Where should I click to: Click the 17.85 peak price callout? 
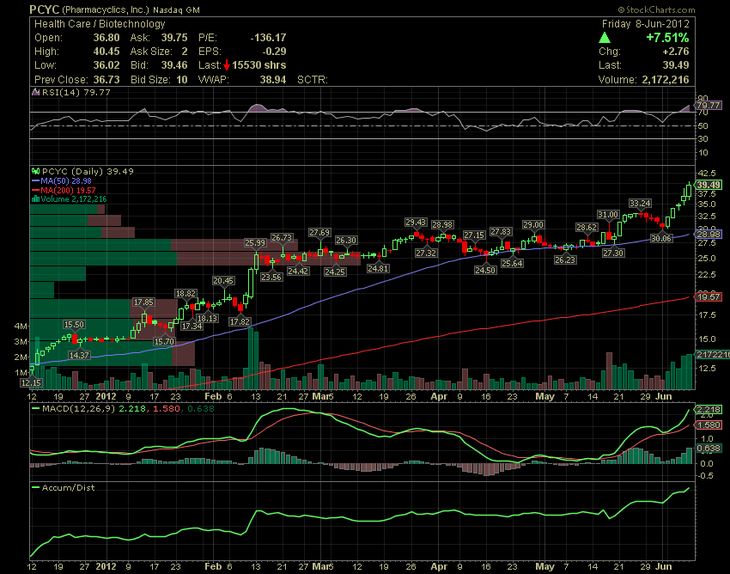click(143, 302)
